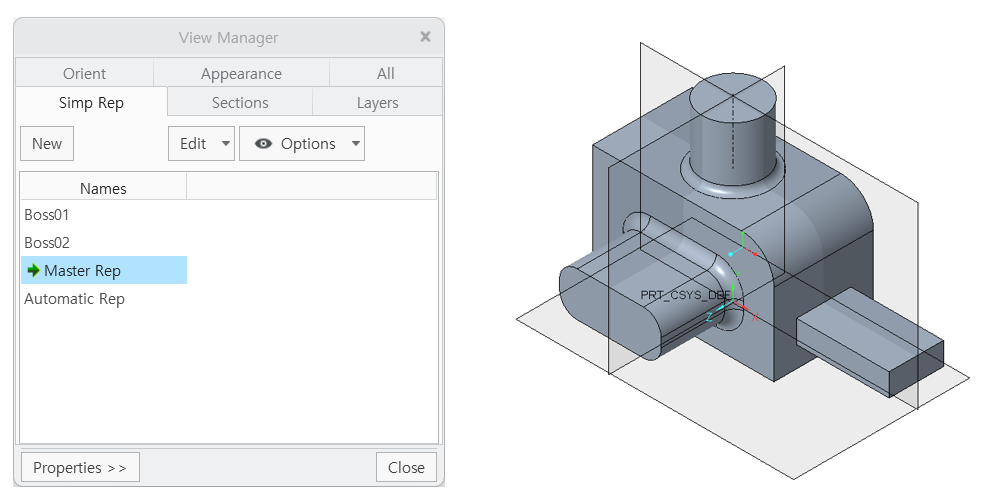
Task: Click the green arrow beside Master Rep
Action: tap(34, 270)
